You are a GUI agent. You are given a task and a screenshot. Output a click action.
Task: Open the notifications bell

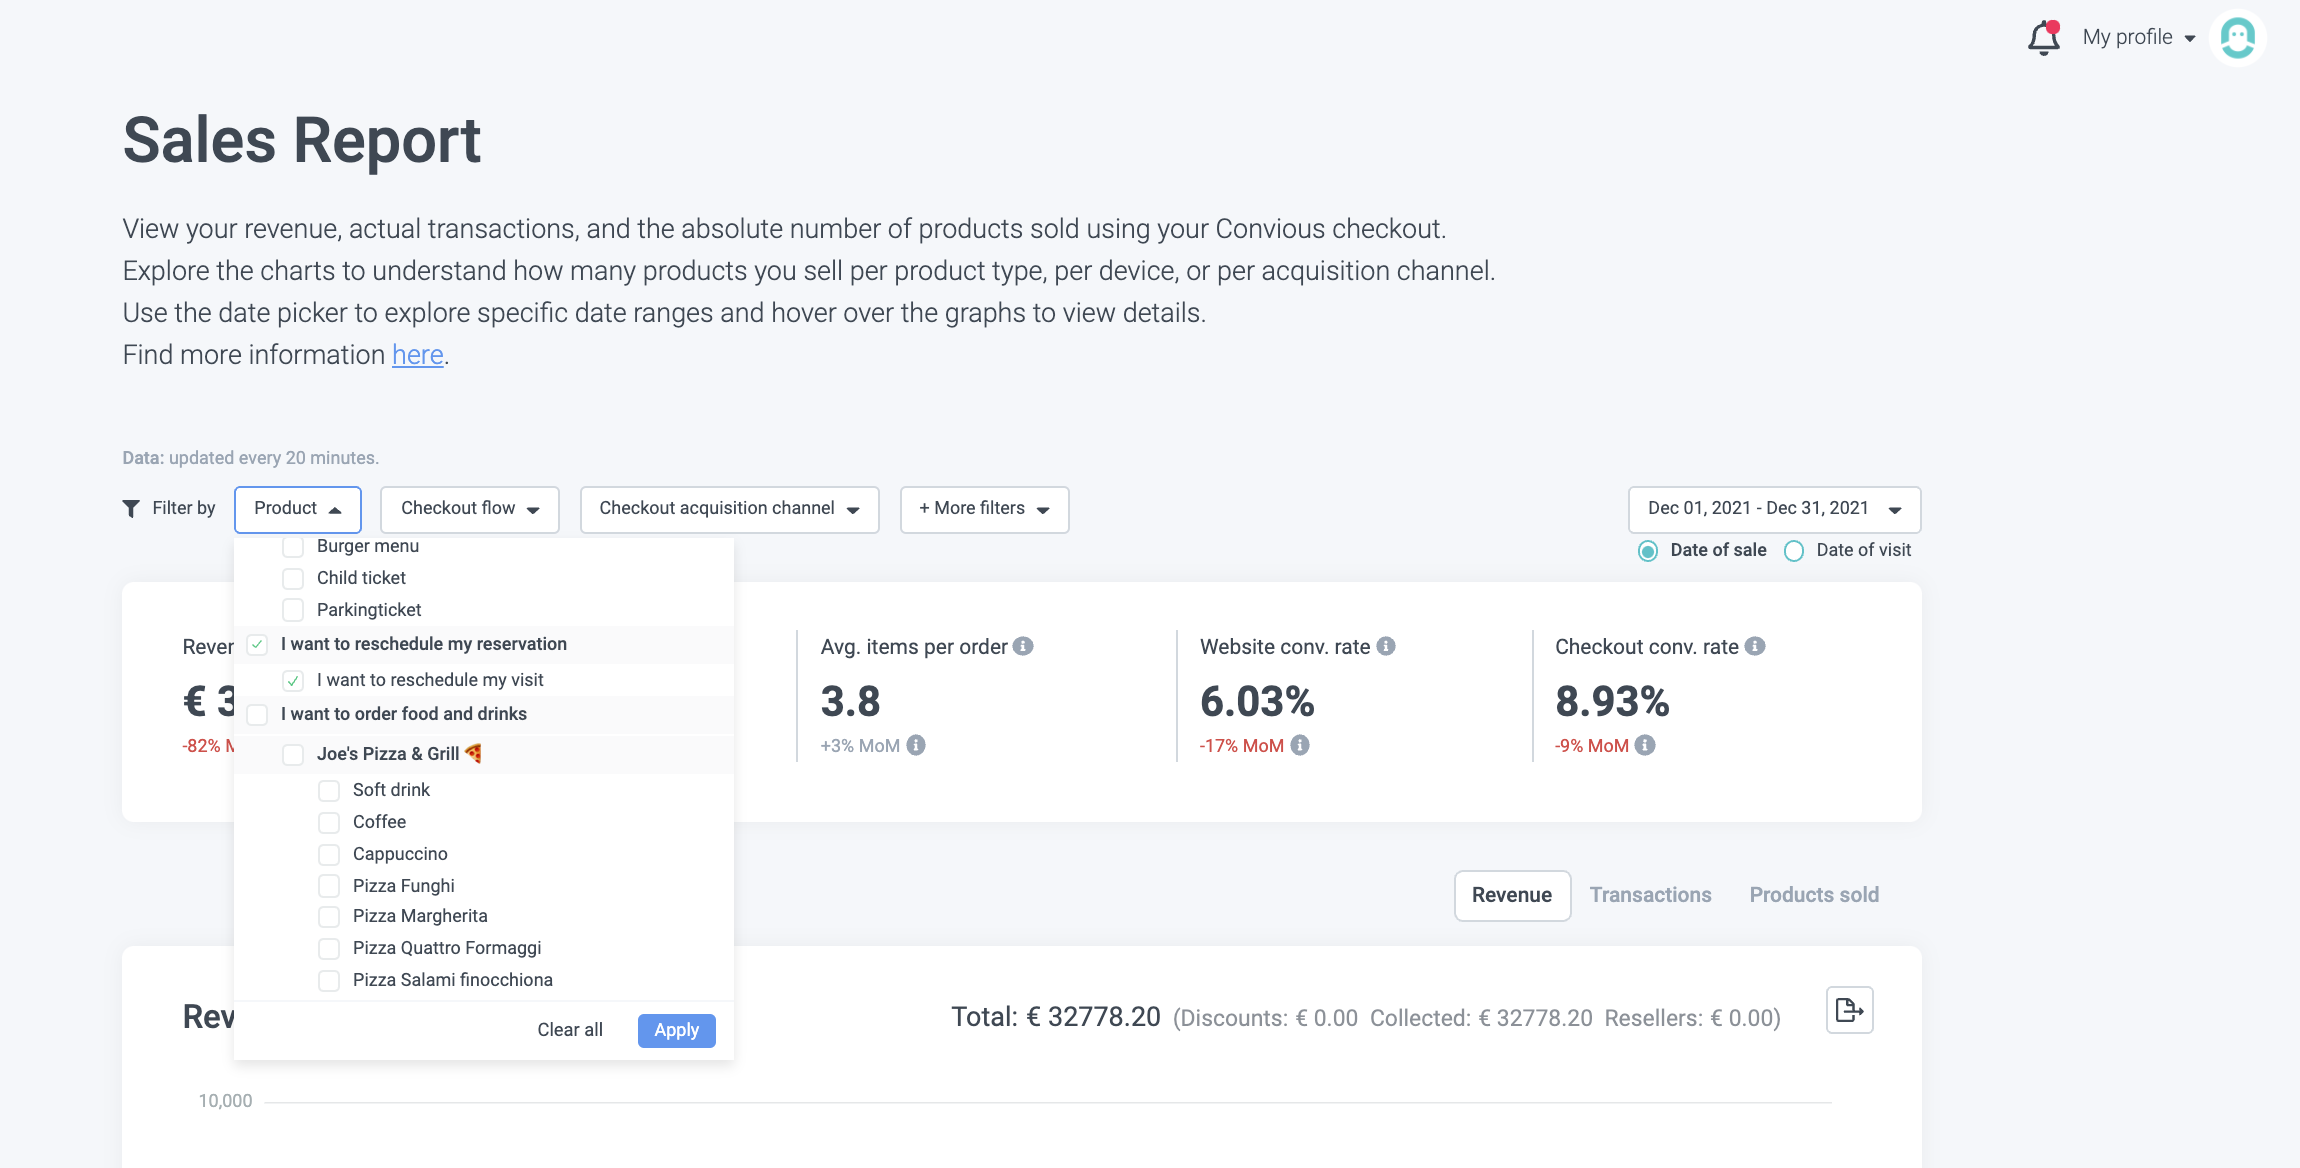2043,38
